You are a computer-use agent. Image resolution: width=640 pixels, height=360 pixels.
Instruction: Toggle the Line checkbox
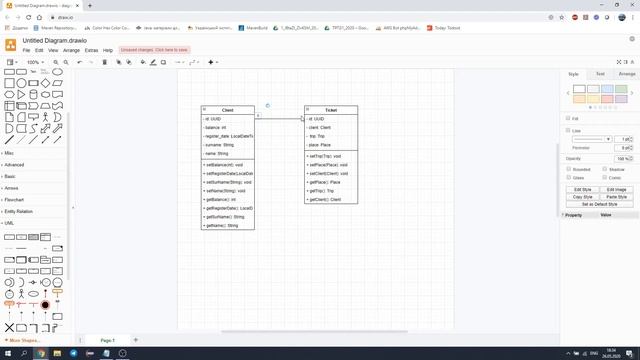coord(568,130)
